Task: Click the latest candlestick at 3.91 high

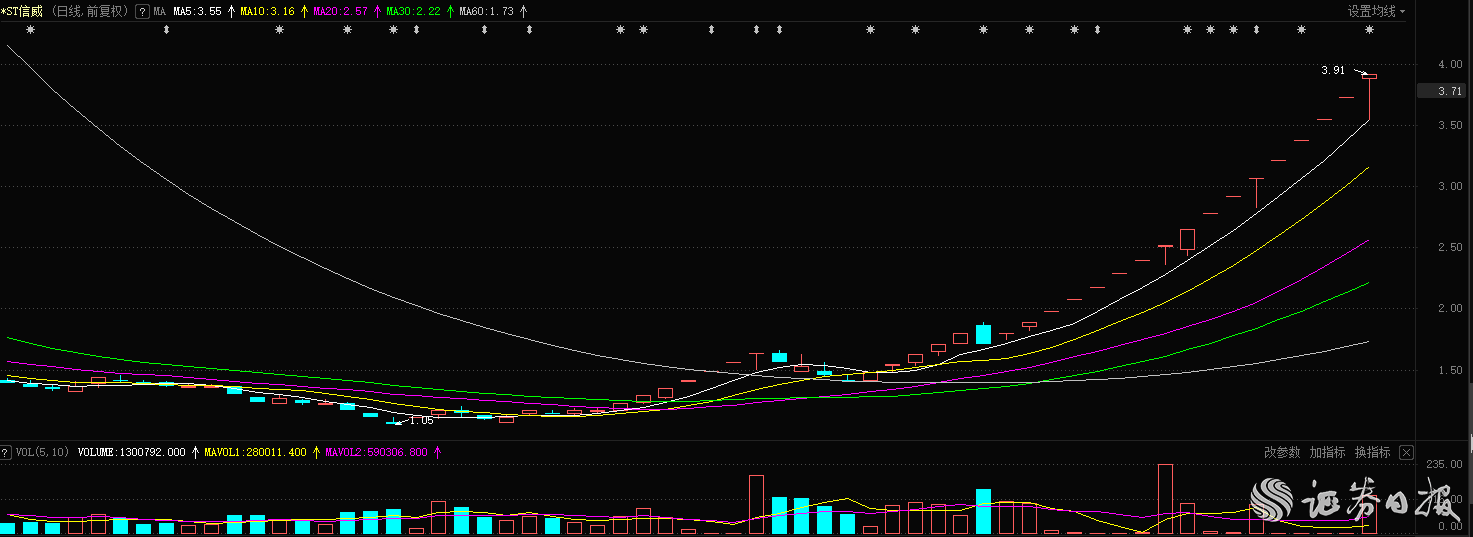Action: click(1369, 76)
